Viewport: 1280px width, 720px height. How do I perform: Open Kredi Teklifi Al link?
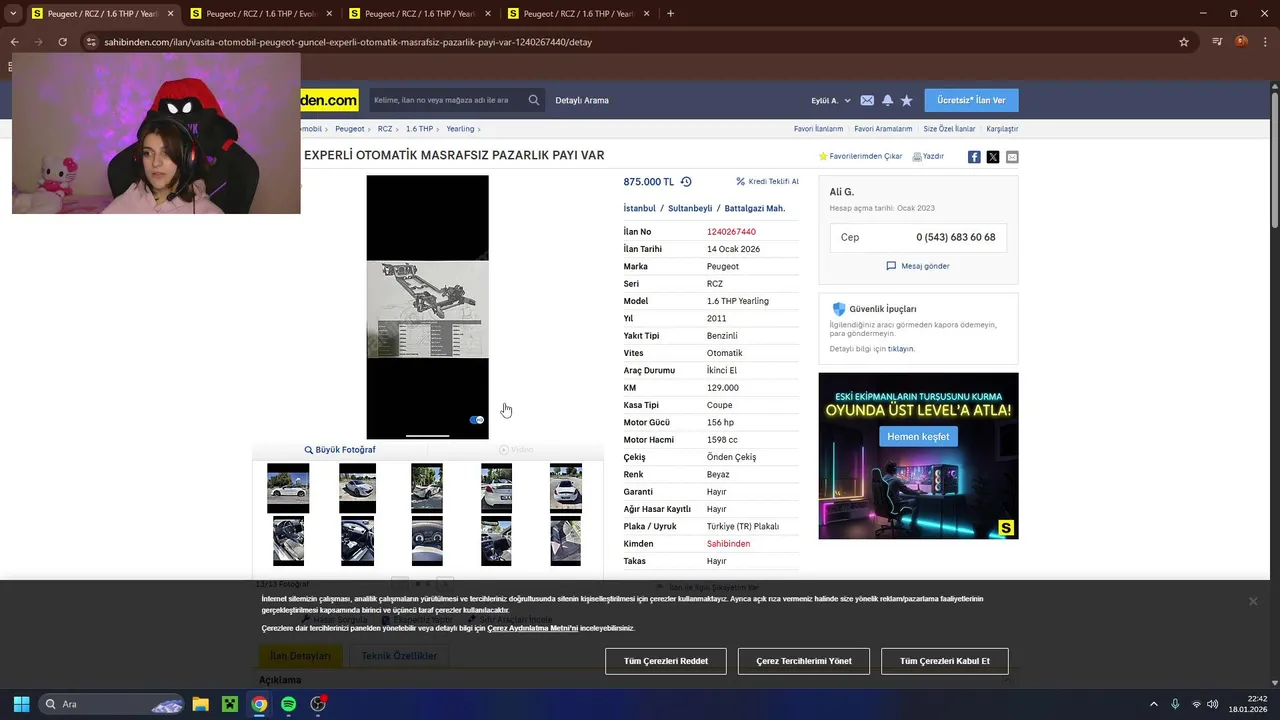[767, 182]
